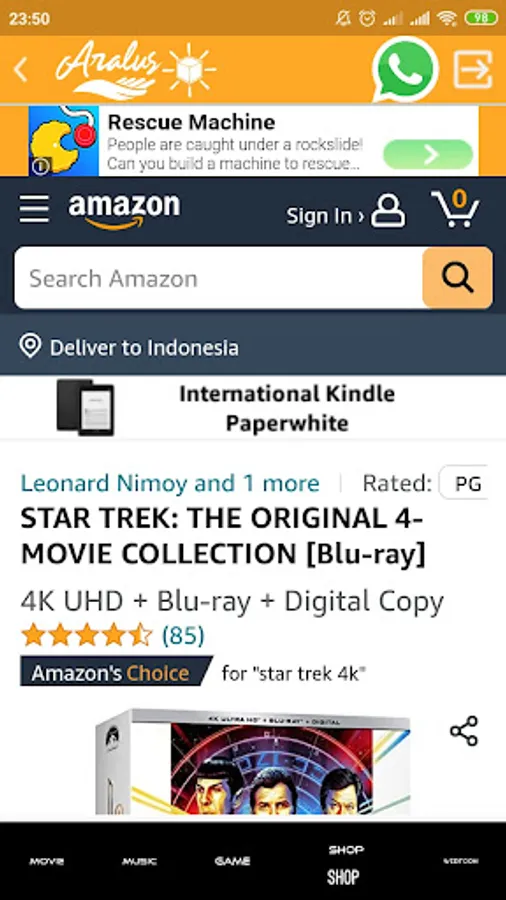Switch to the Movie tab at bottom

coord(46,861)
